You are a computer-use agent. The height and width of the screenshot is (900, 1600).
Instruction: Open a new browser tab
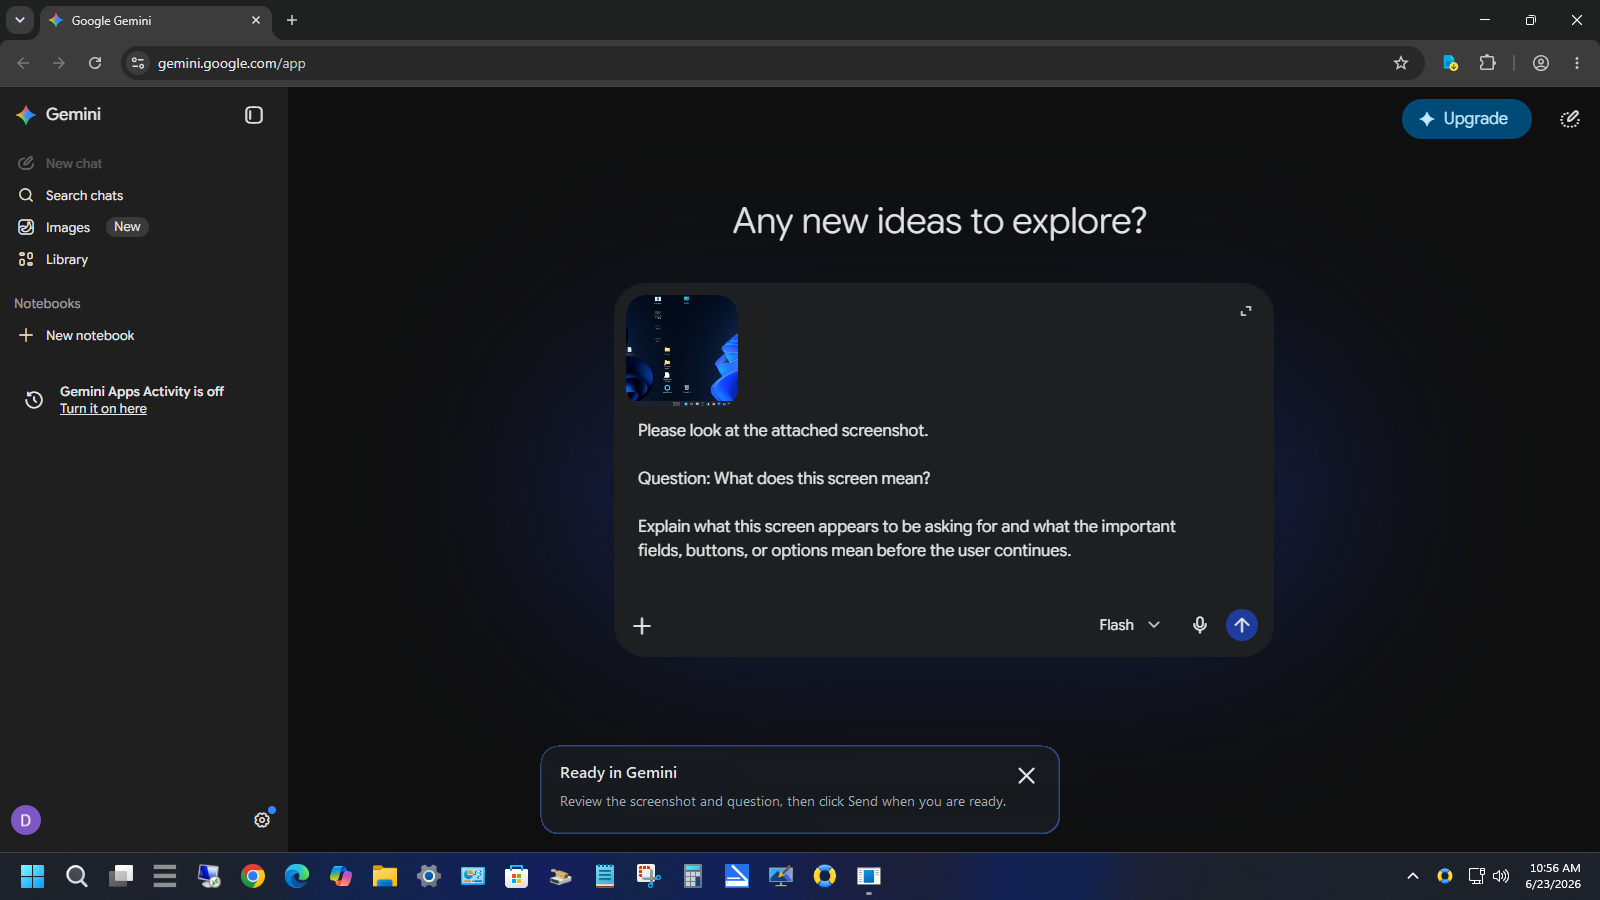tap(292, 20)
